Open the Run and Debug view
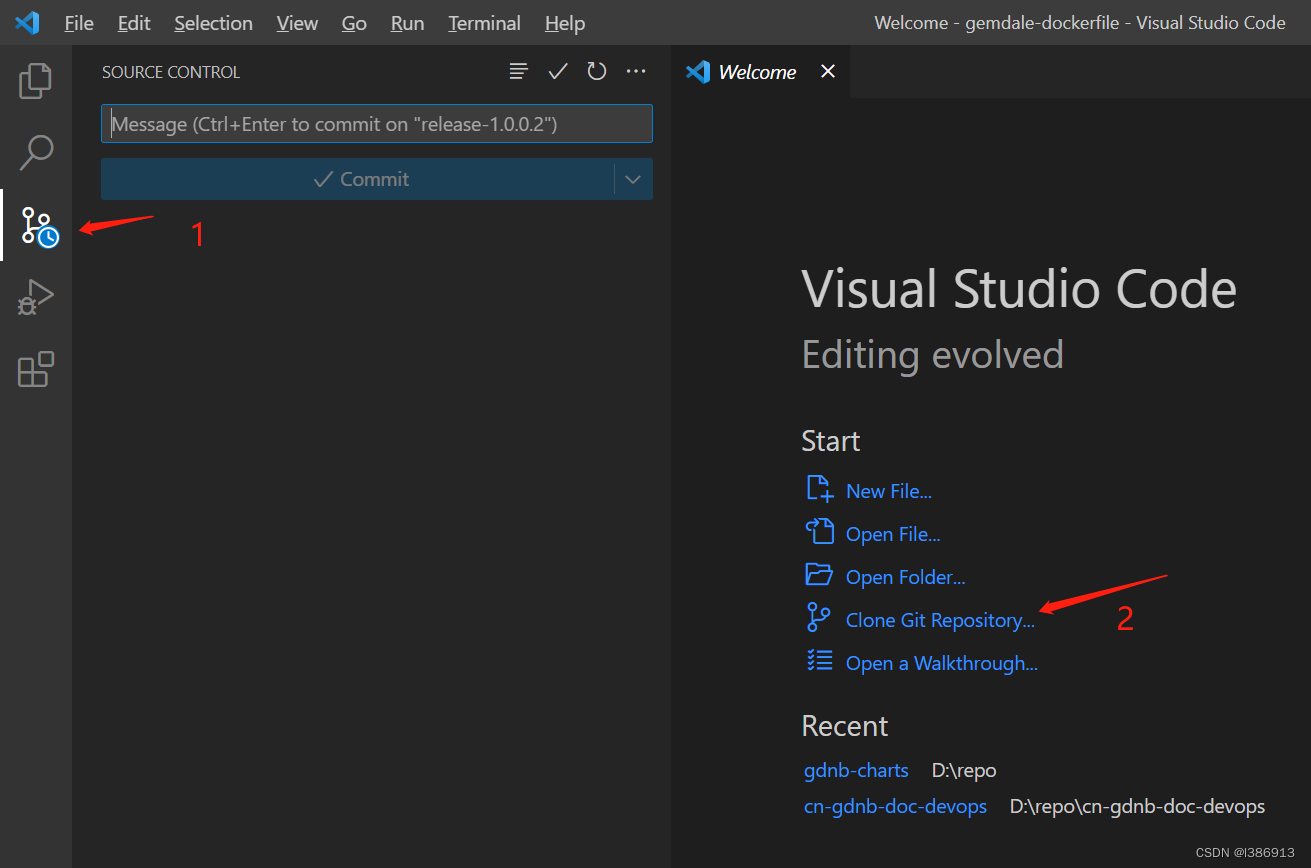Screen dimensions: 1311x868 (36, 298)
